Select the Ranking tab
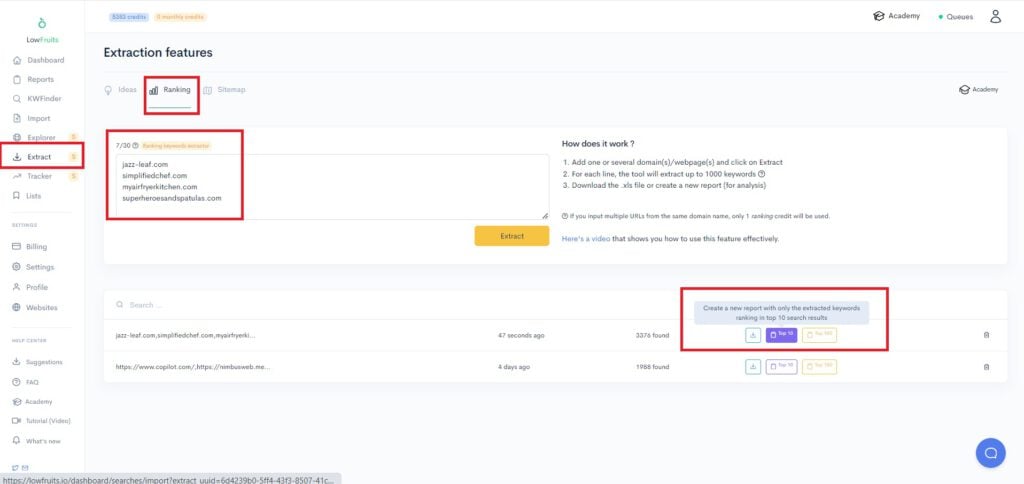This screenshot has width=1024, height=484. point(170,90)
